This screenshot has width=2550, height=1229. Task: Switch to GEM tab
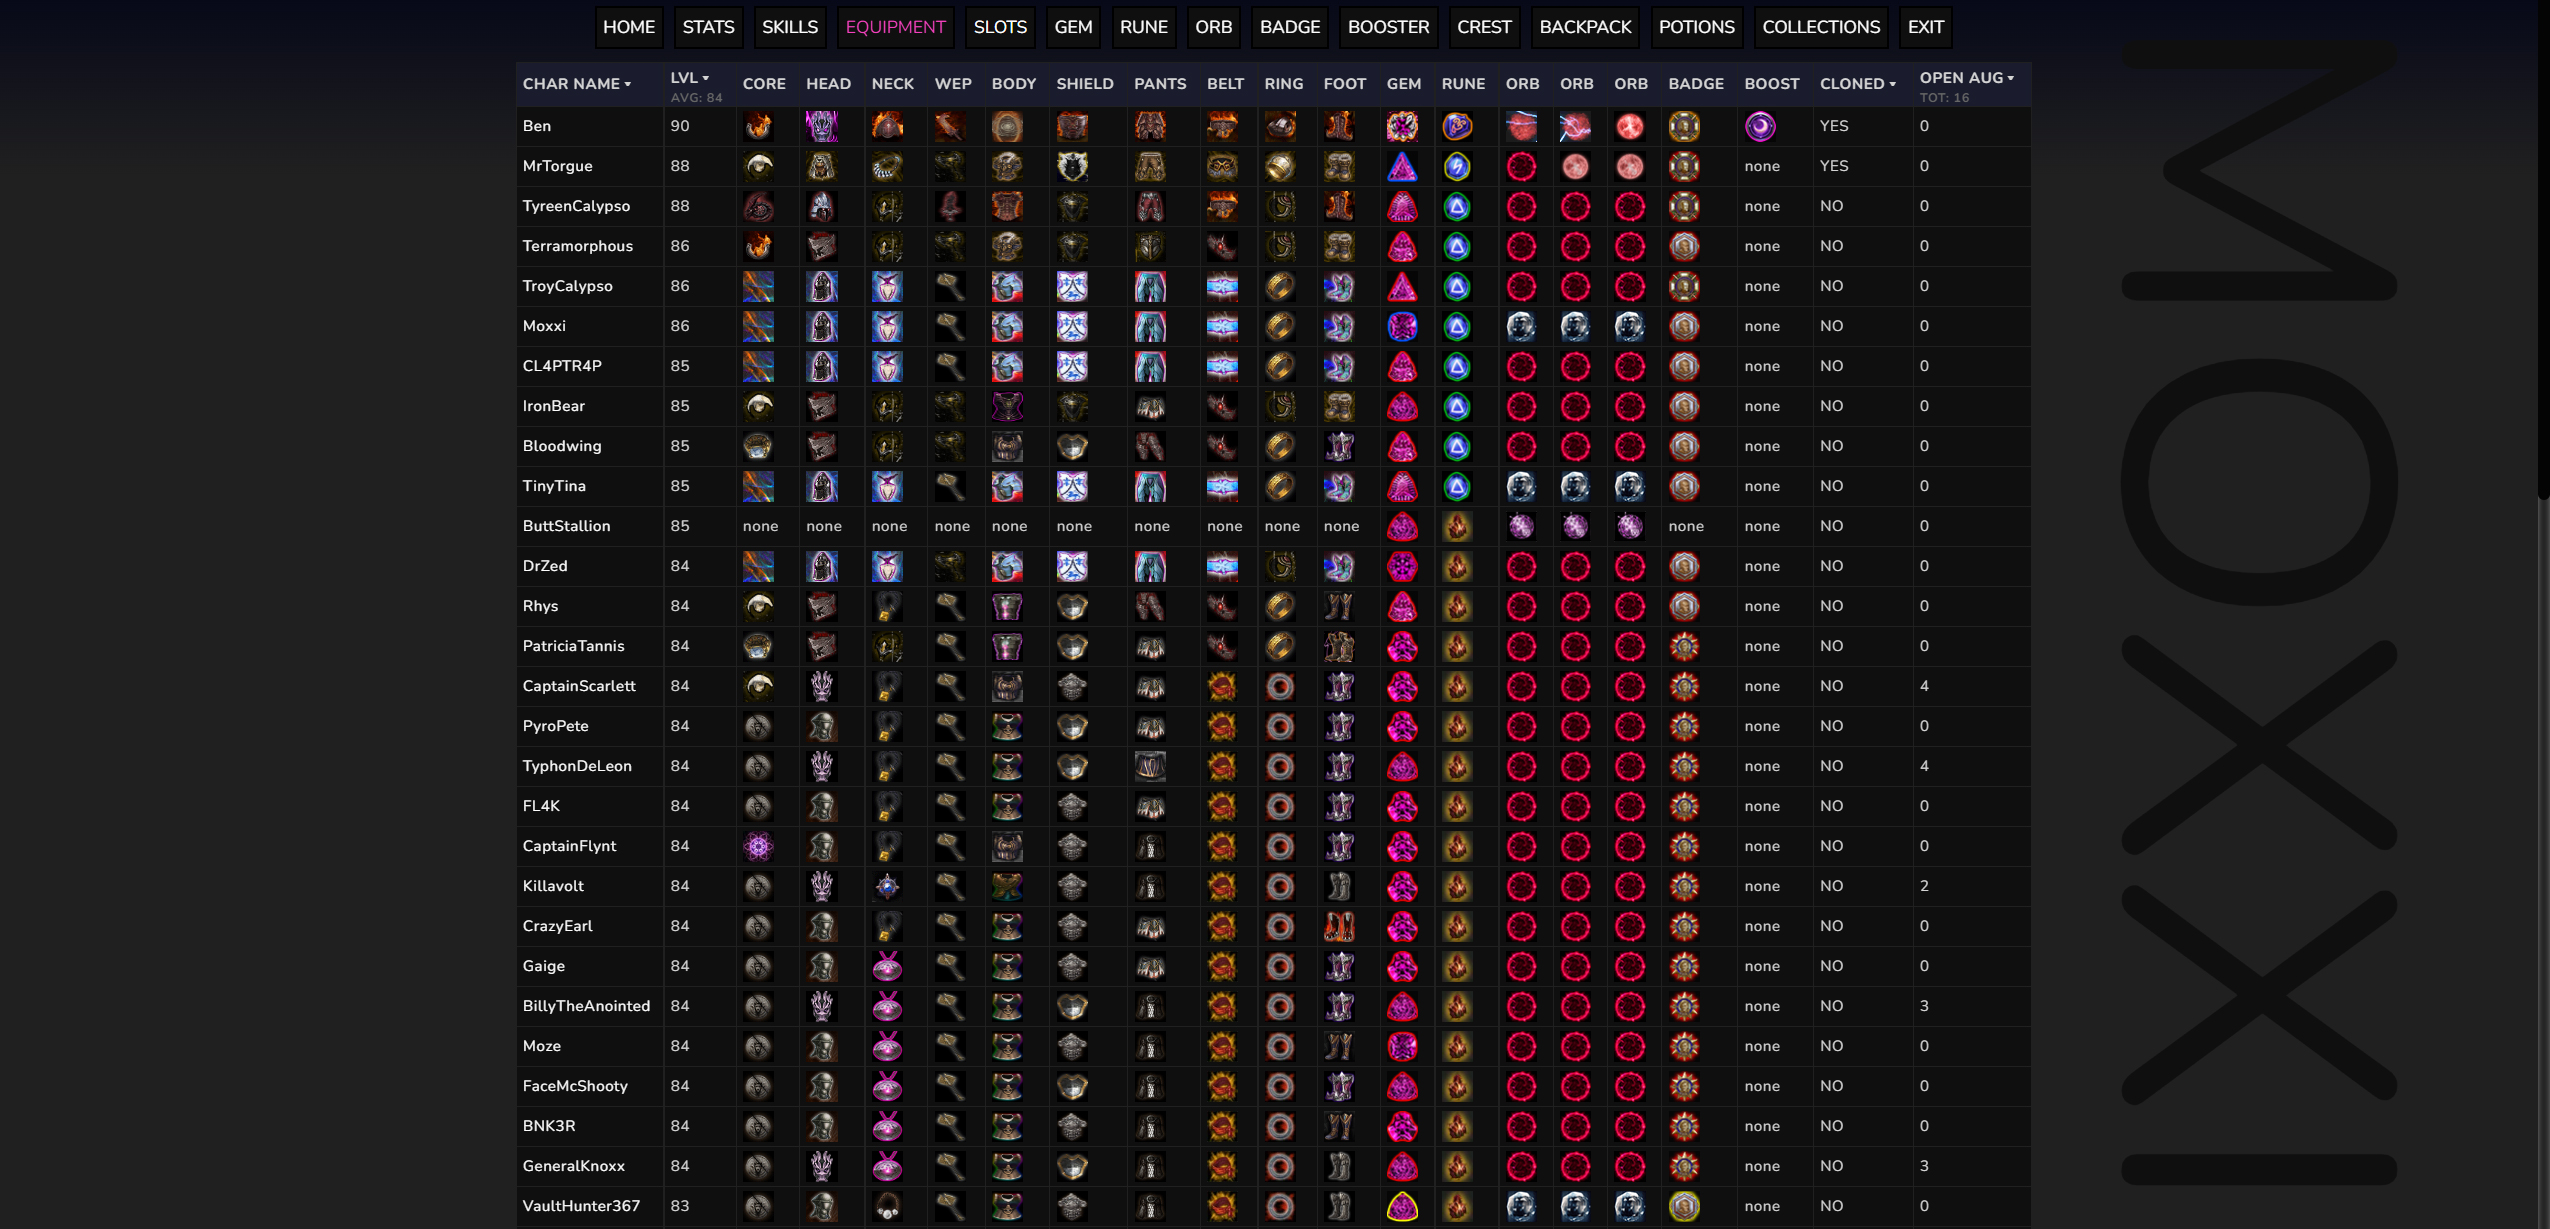click(x=1073, y=27)
